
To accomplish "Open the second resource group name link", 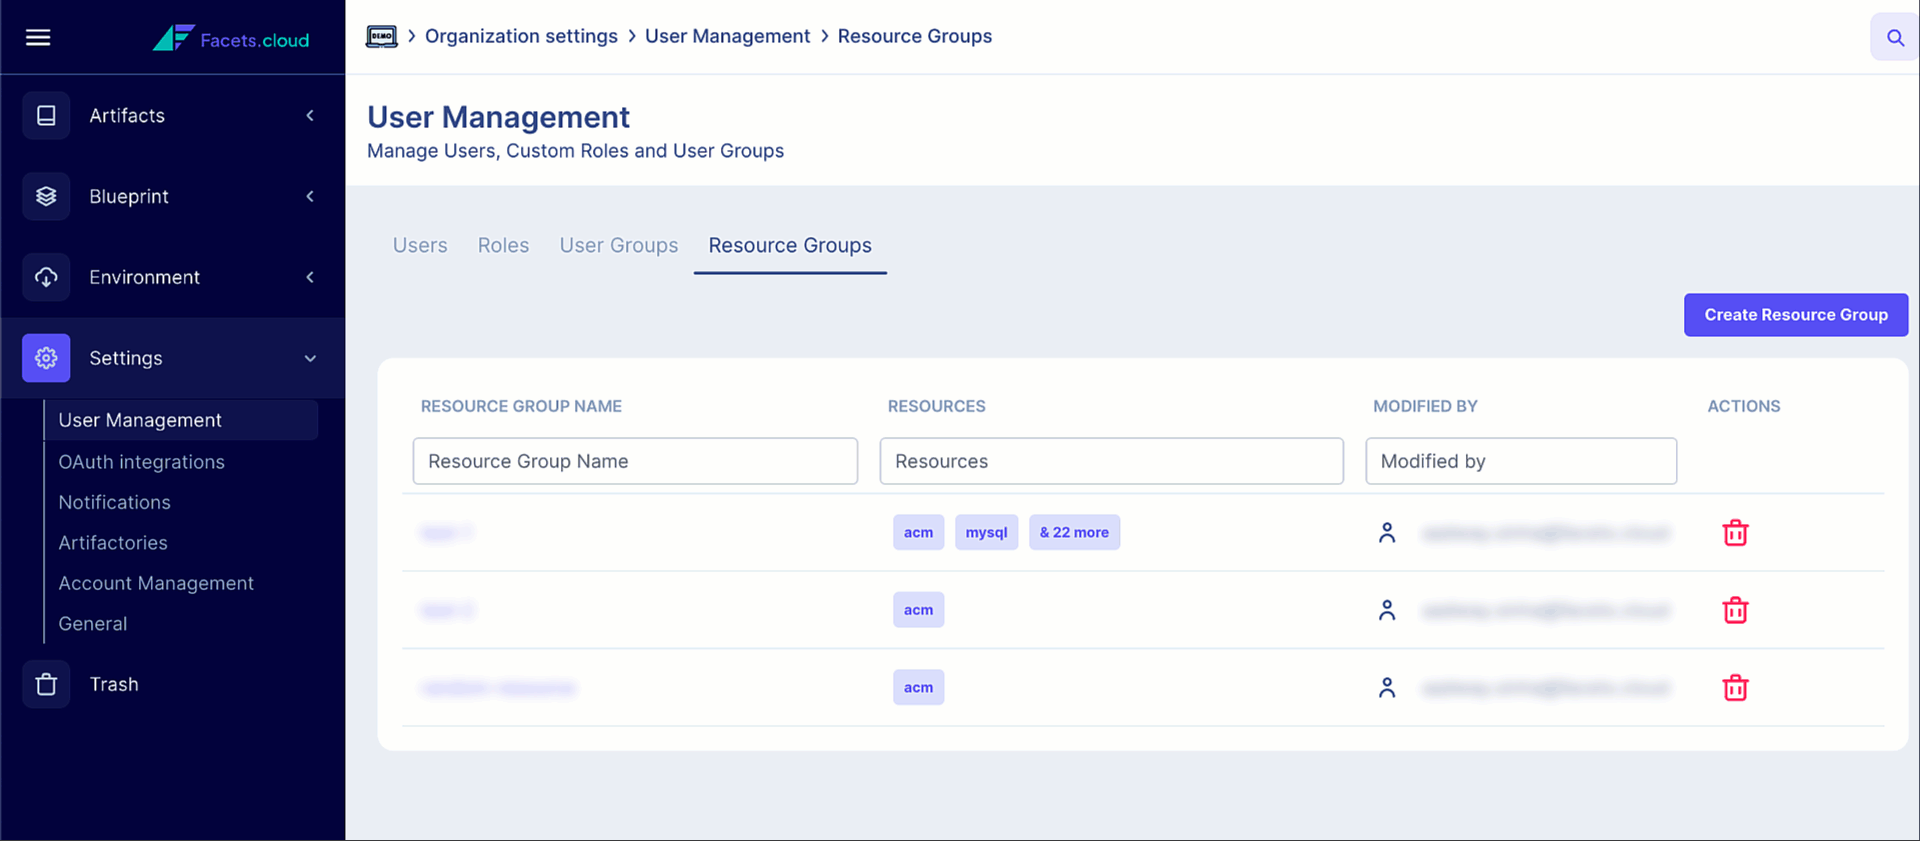I will 447,610.
